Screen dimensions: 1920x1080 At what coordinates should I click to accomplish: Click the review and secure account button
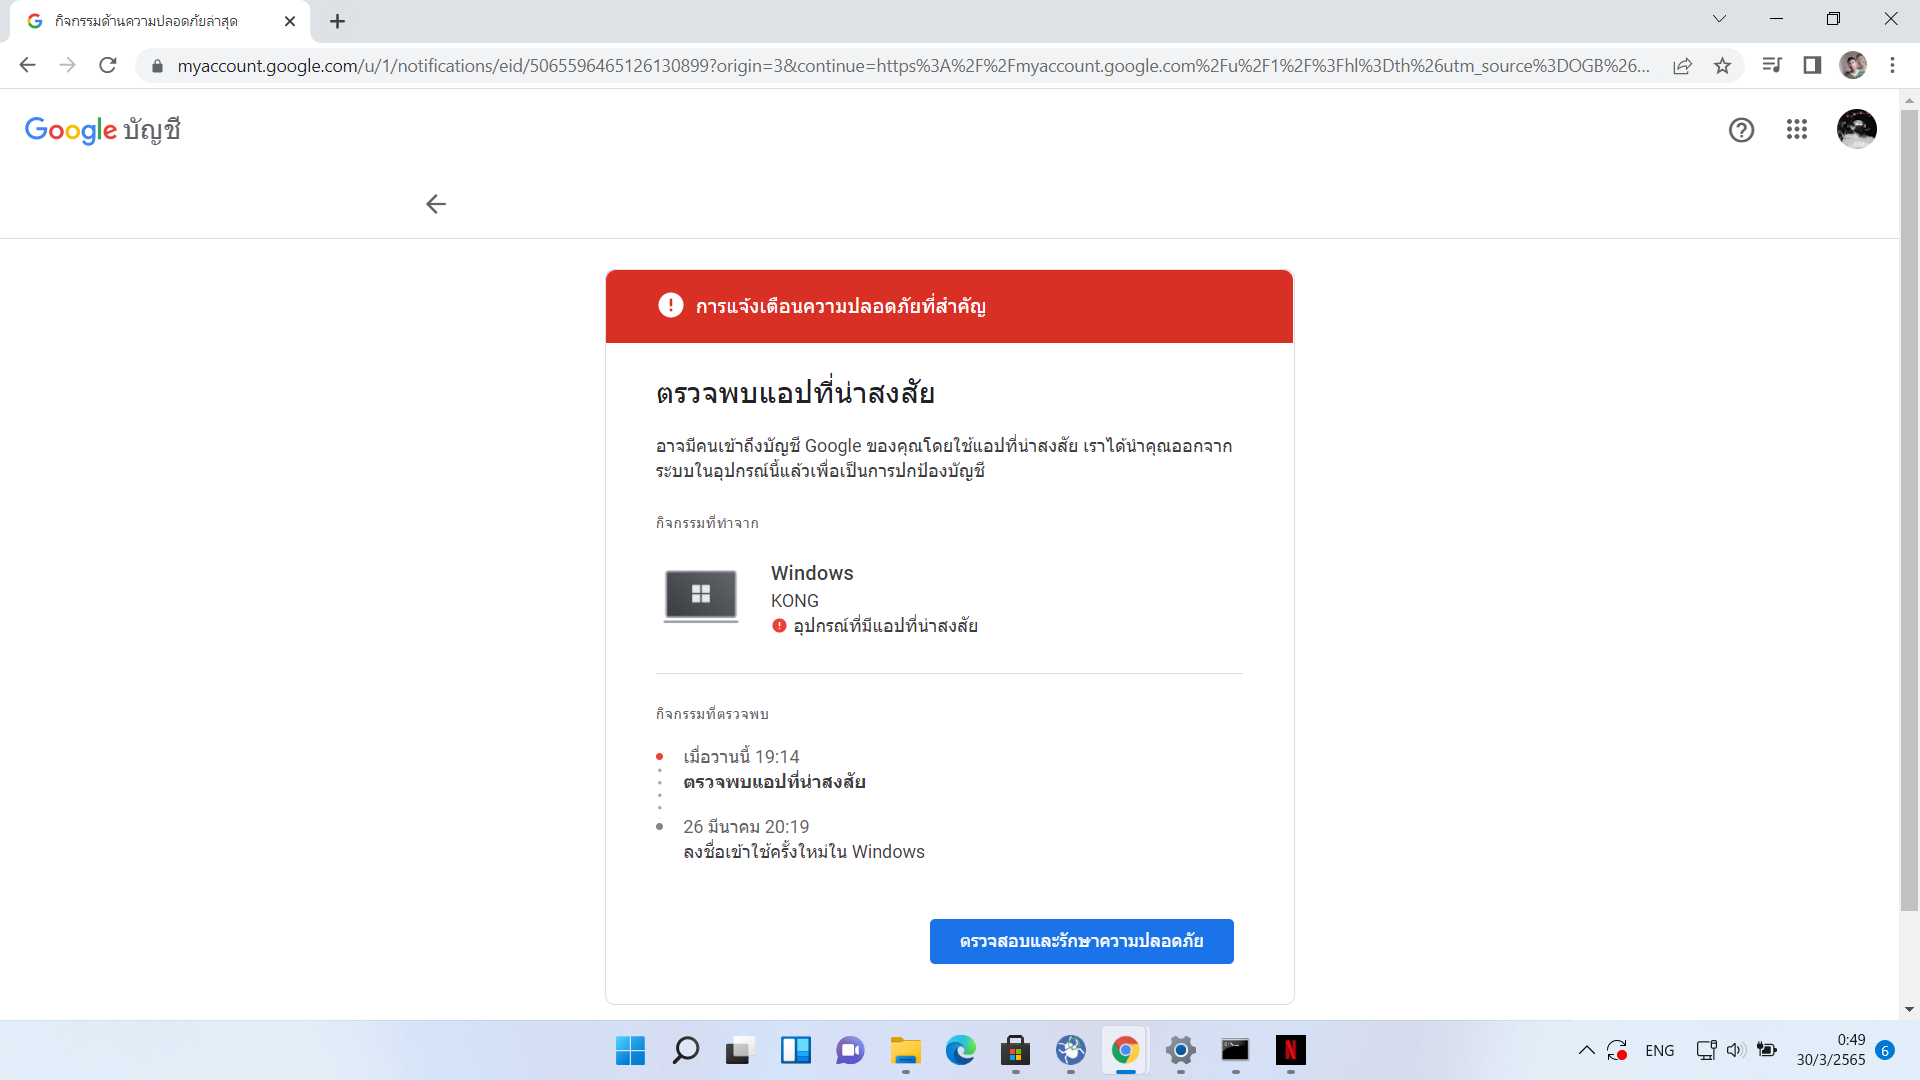point(1082,941)
